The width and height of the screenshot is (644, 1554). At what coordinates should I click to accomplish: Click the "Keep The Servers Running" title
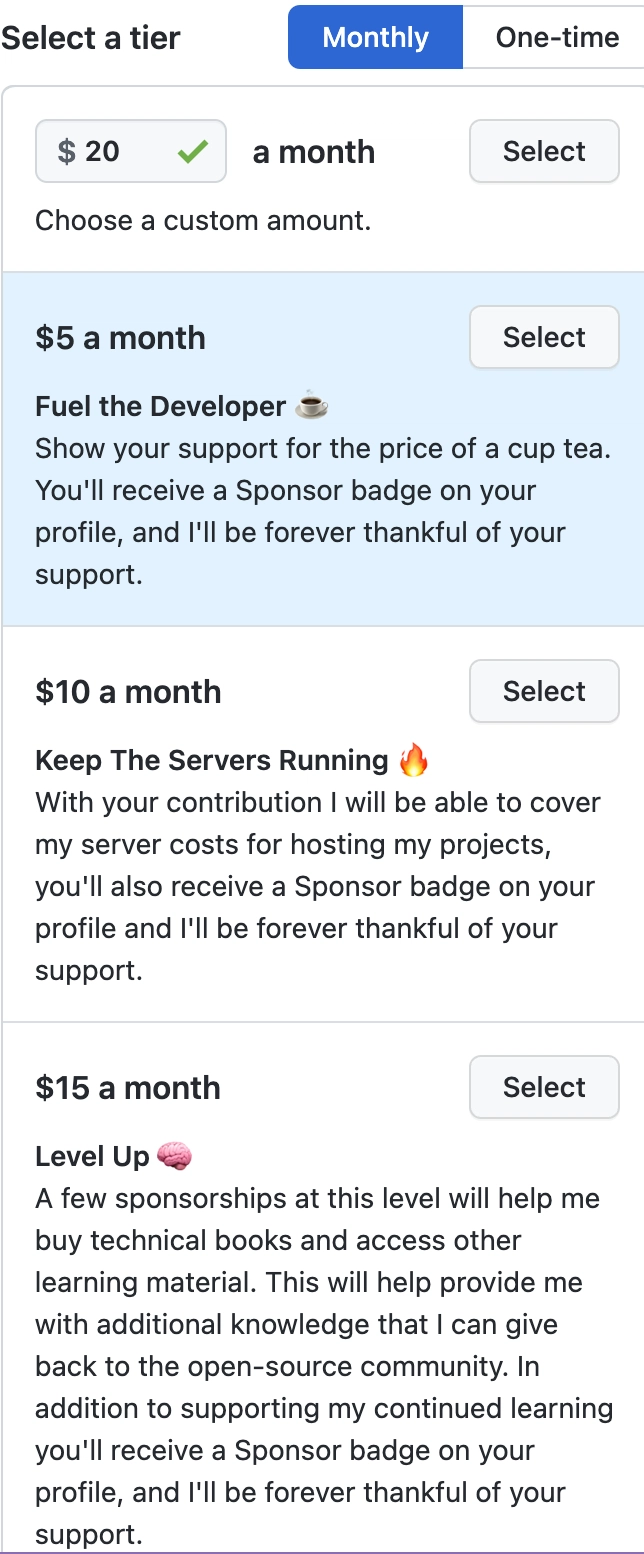click(x=211, y=760)
